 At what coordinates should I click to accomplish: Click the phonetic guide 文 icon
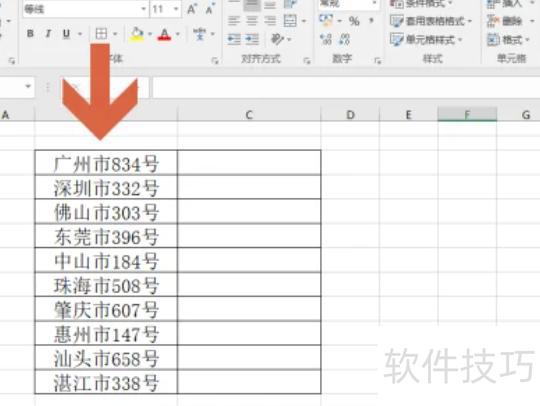[199, 34]
